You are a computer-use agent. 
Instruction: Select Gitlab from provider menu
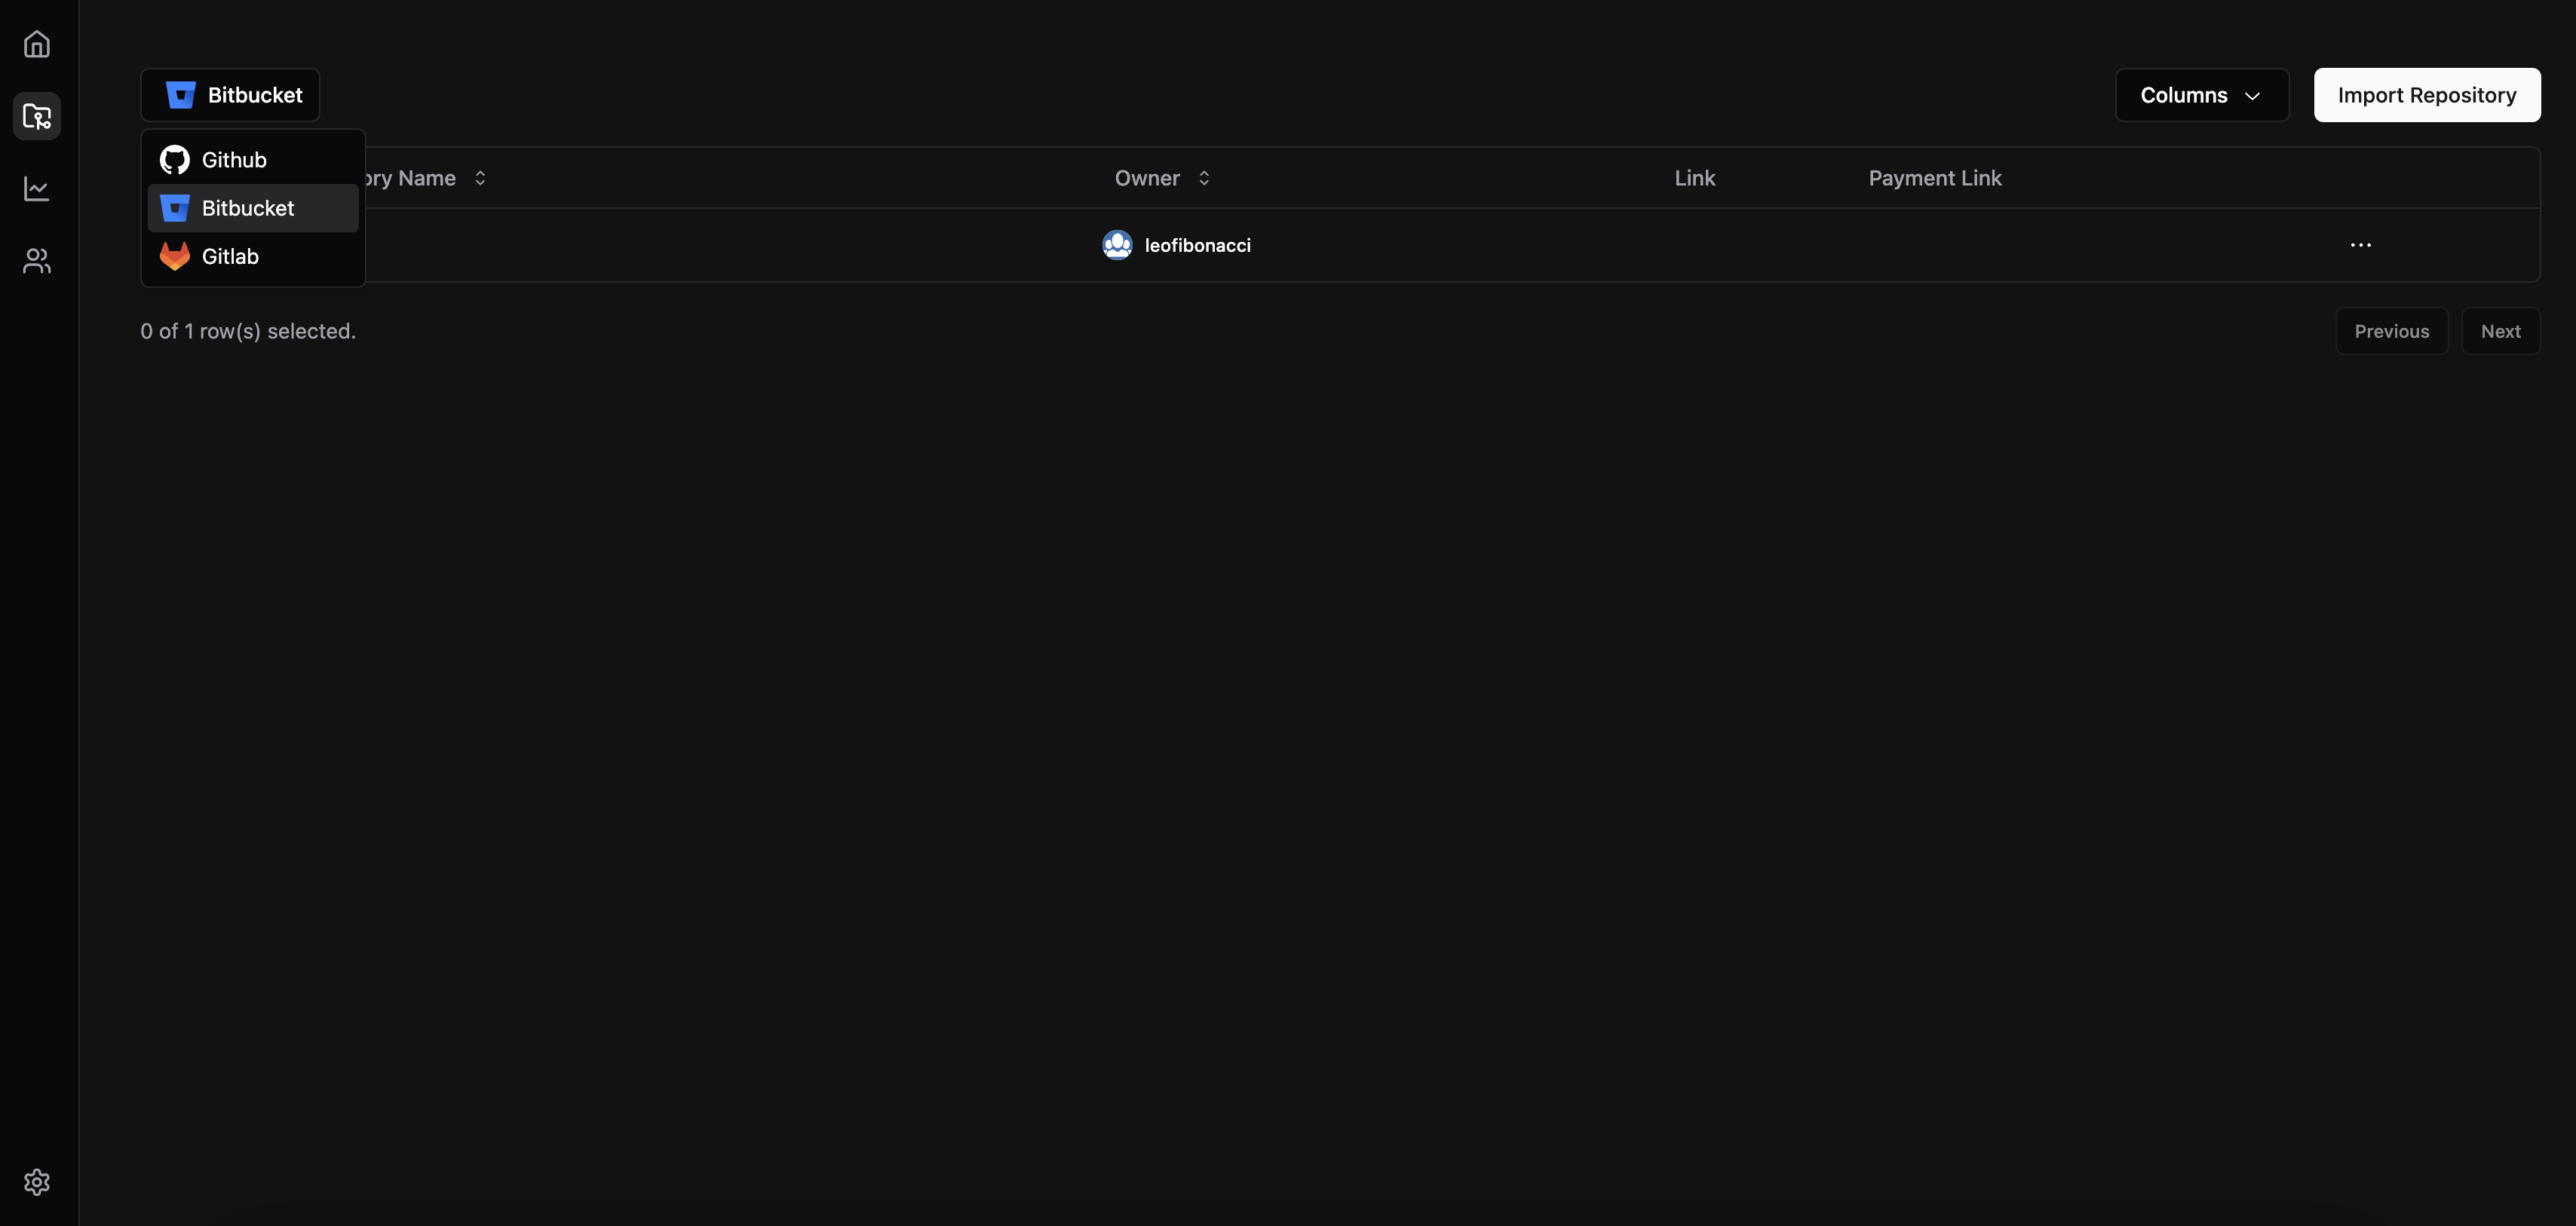click(253, 256)
